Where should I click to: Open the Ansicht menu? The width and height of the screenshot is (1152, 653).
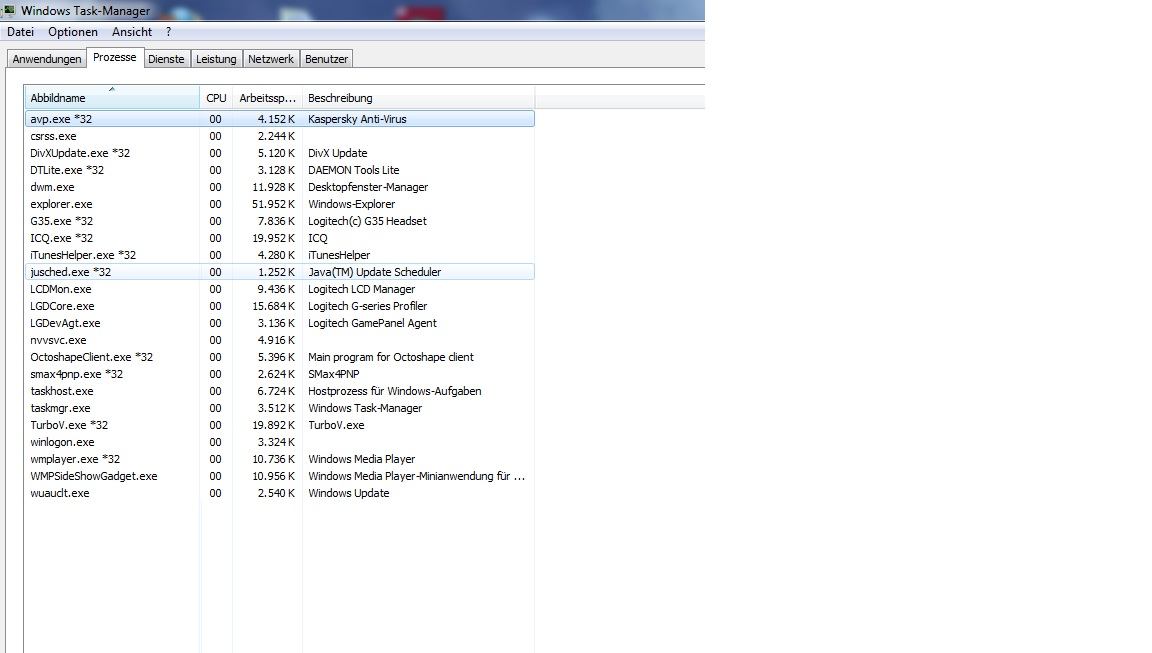pos(132,32)
